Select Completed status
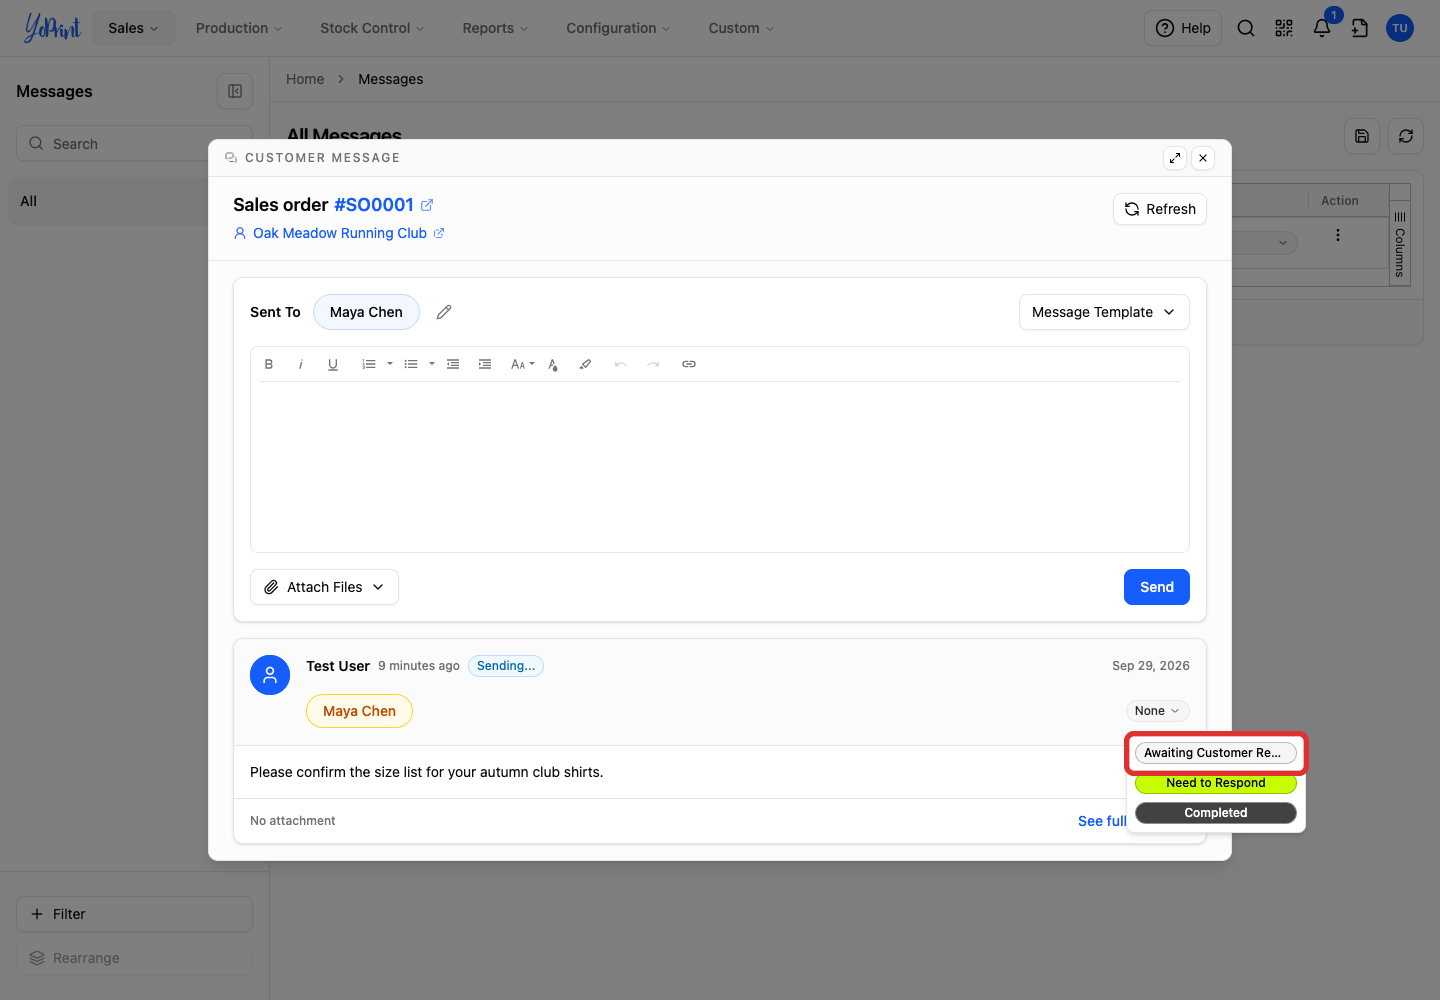Screen dimensions: 1440x1000 coord(1216,813)
